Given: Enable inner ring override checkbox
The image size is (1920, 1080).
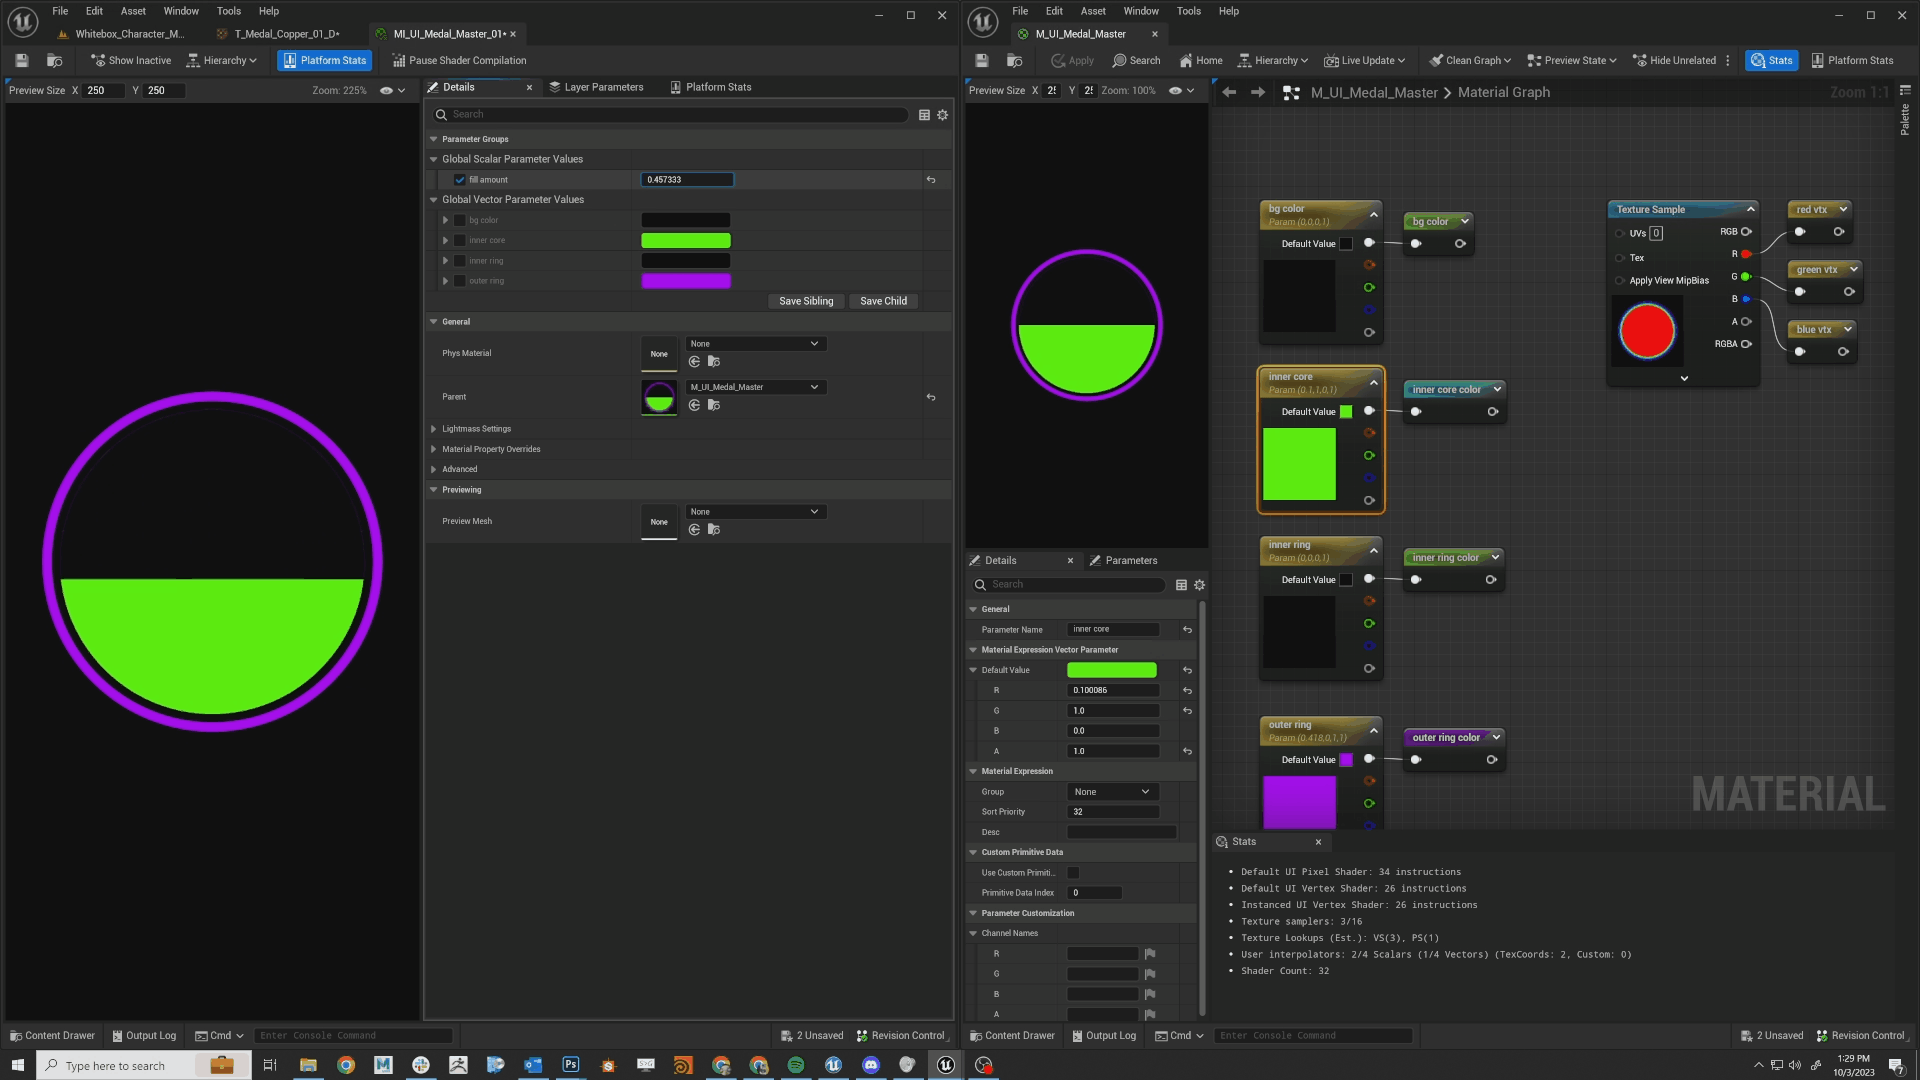Looking at the screenshot, I should click(x=460, y=261).
